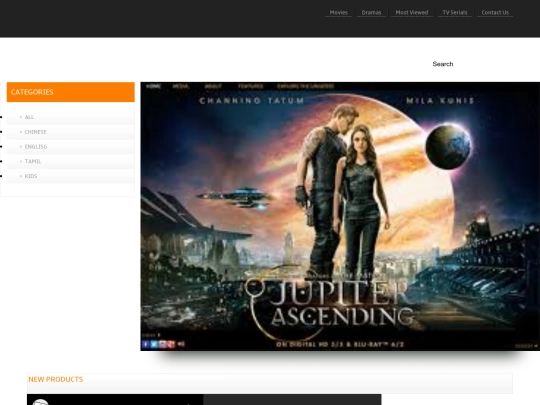540x405 pixels.
Task: Open the TV Serials section
Action: 455,12
